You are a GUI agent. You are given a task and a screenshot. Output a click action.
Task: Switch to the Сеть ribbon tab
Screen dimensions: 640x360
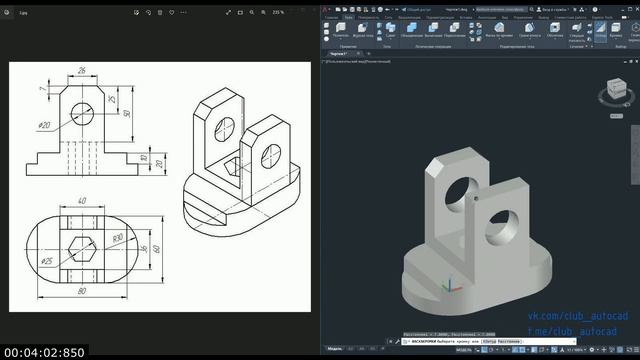point(388,18)
